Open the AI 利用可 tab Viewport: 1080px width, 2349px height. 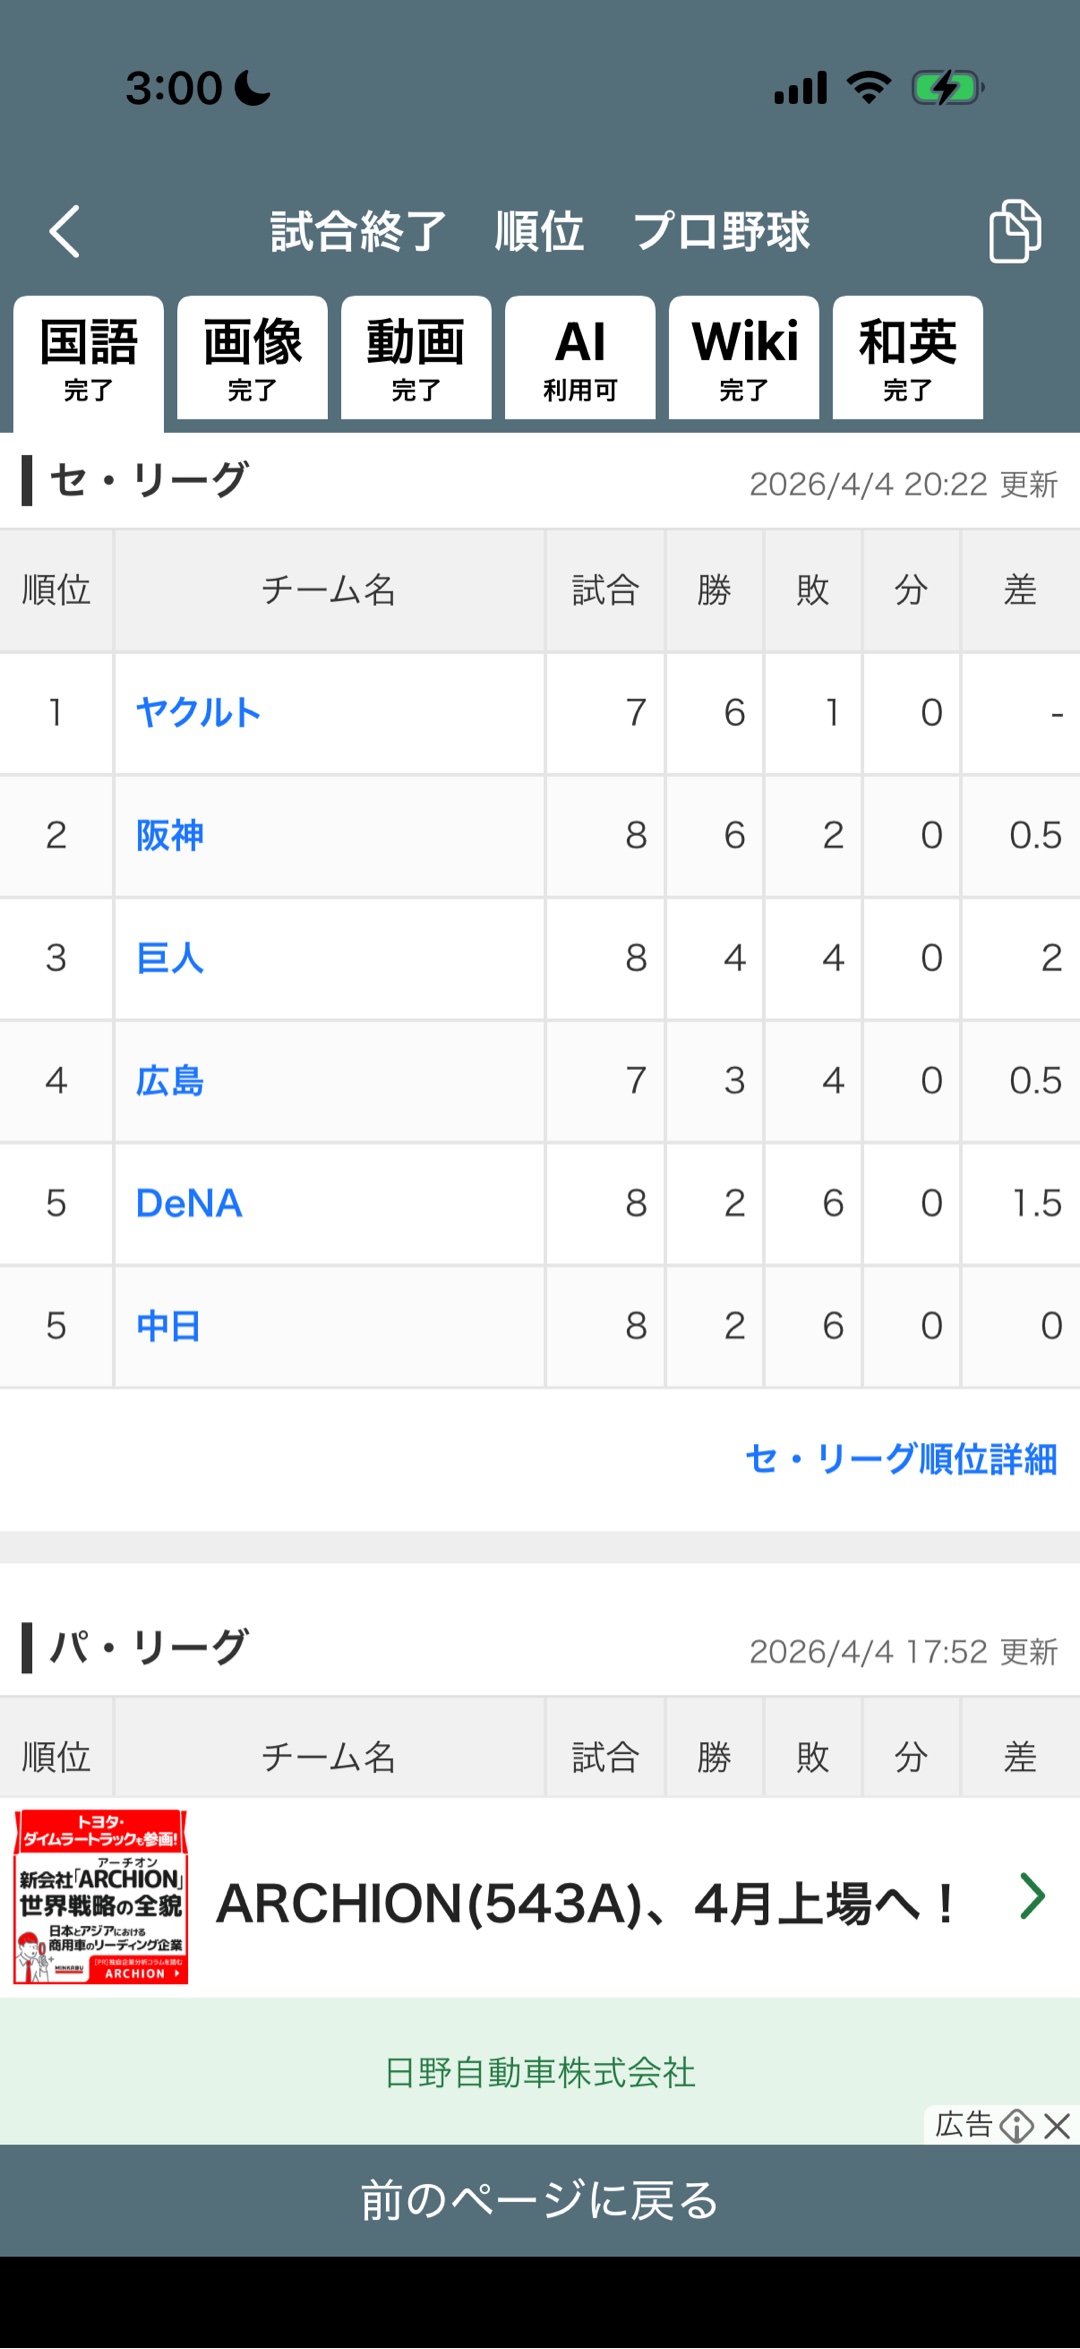point(580,358)
